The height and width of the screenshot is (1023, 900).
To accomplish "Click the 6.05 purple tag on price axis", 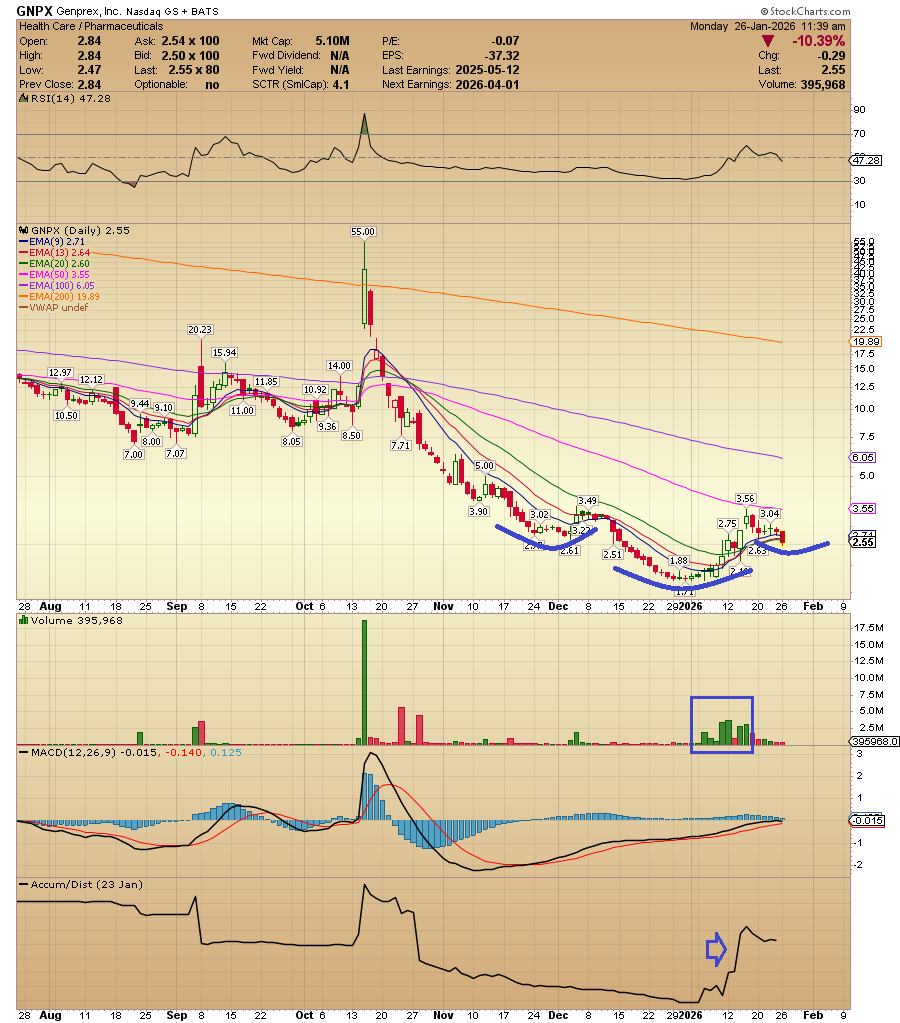I will (x=863, y=457).
